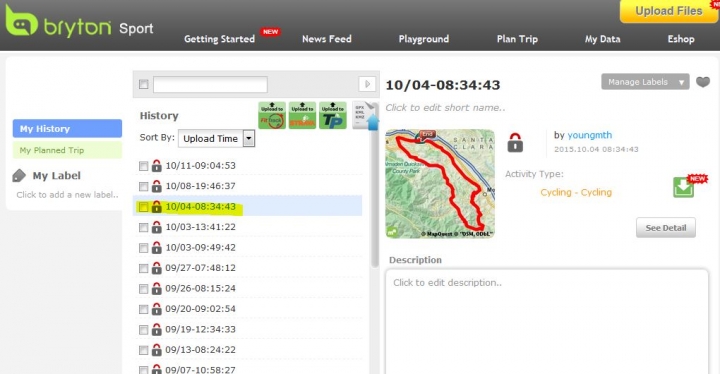Upload to TrainingPeaks icon
Screen dimensions: 720x374
(333, 115)
